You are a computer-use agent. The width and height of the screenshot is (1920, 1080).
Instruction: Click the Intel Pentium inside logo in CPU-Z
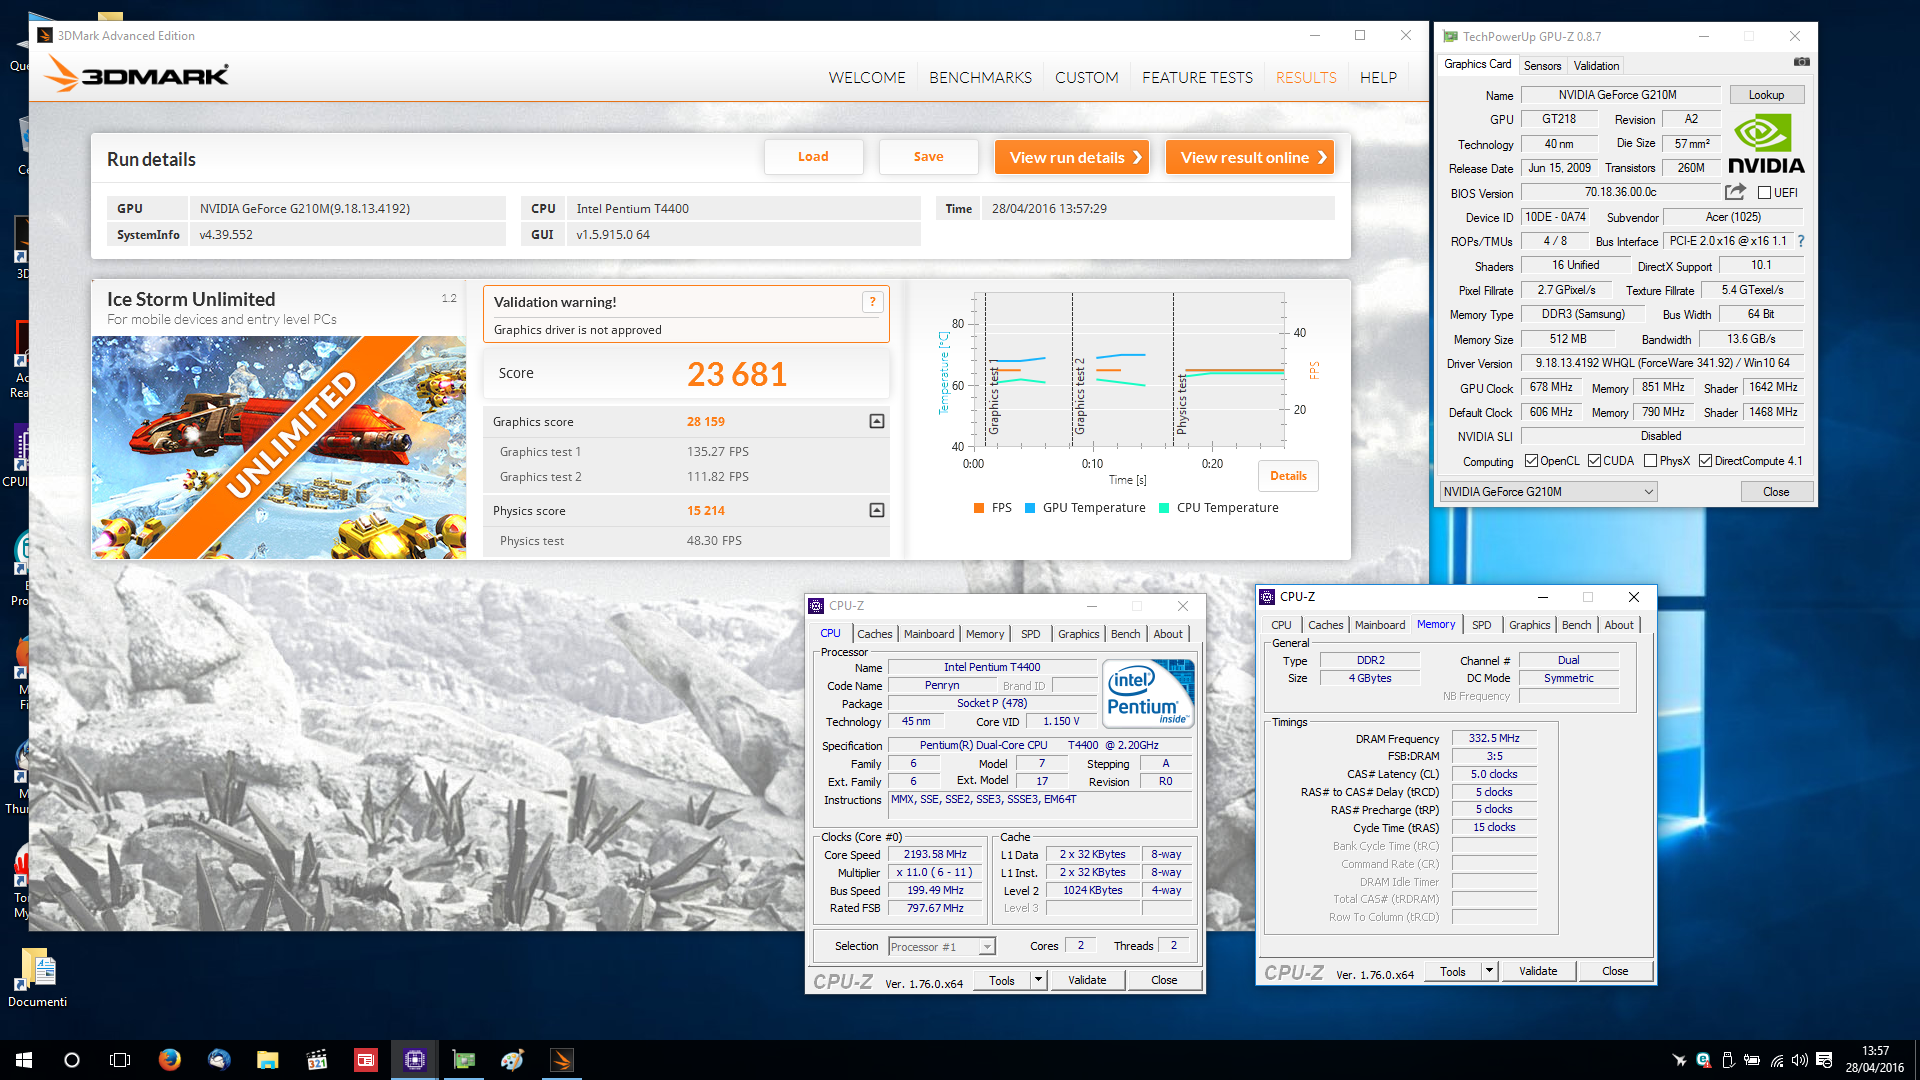[x=1148, y=693]
